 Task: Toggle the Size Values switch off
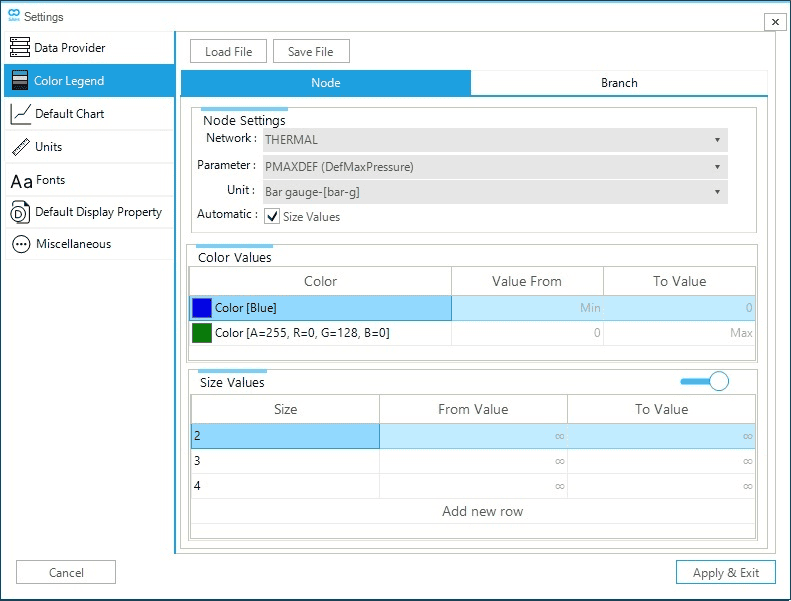[705, 381]
